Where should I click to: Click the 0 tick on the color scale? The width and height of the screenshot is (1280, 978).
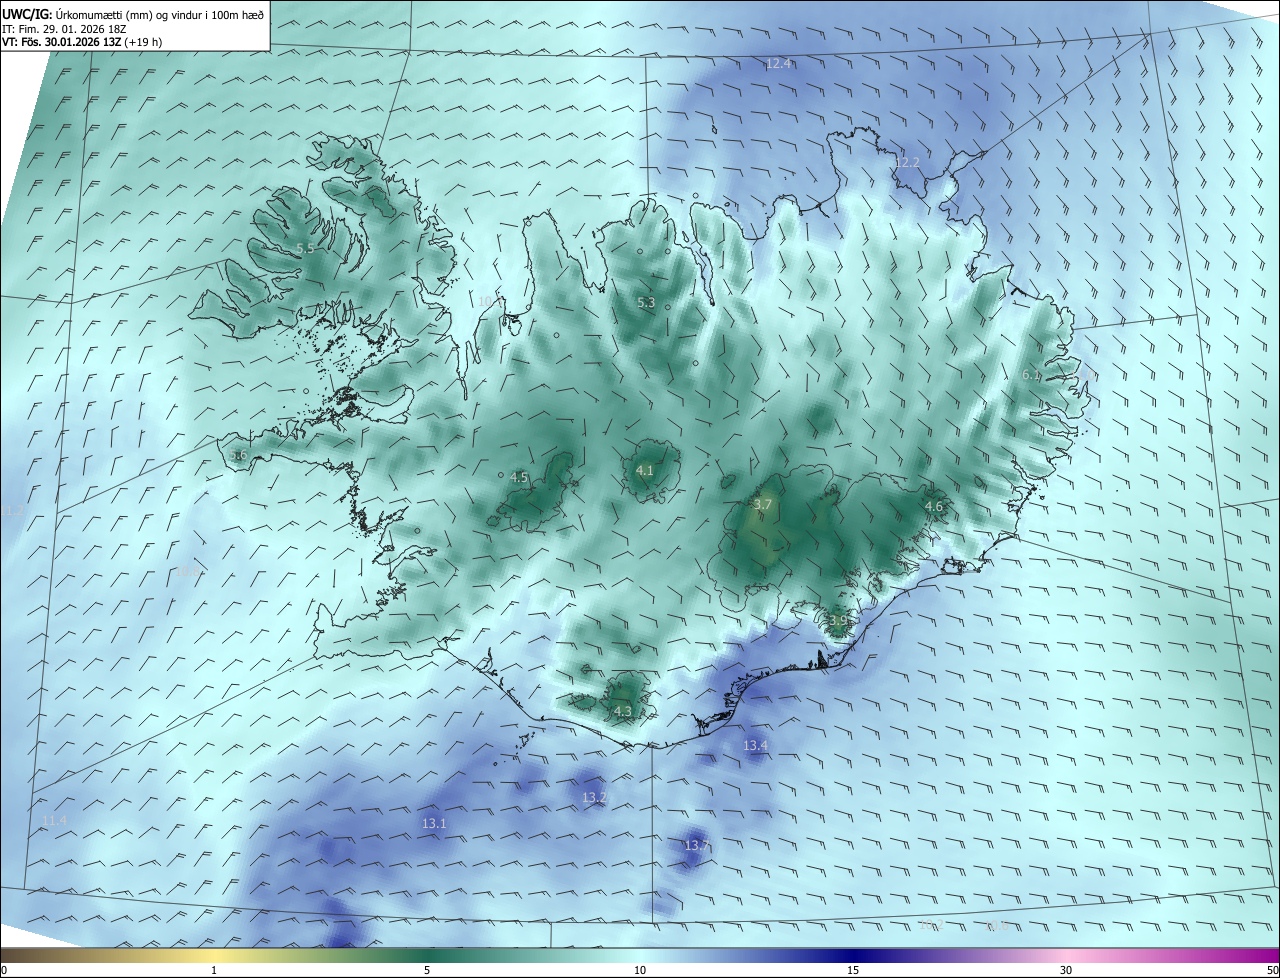[4, 970]
